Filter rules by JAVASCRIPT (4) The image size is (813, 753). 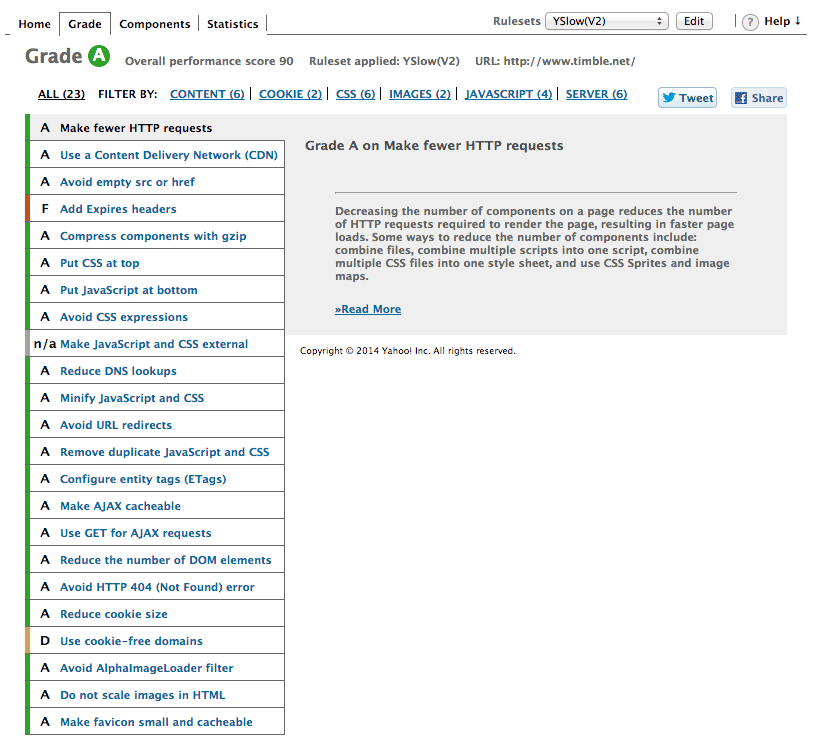pyautogui.click(x=509, y=94)
